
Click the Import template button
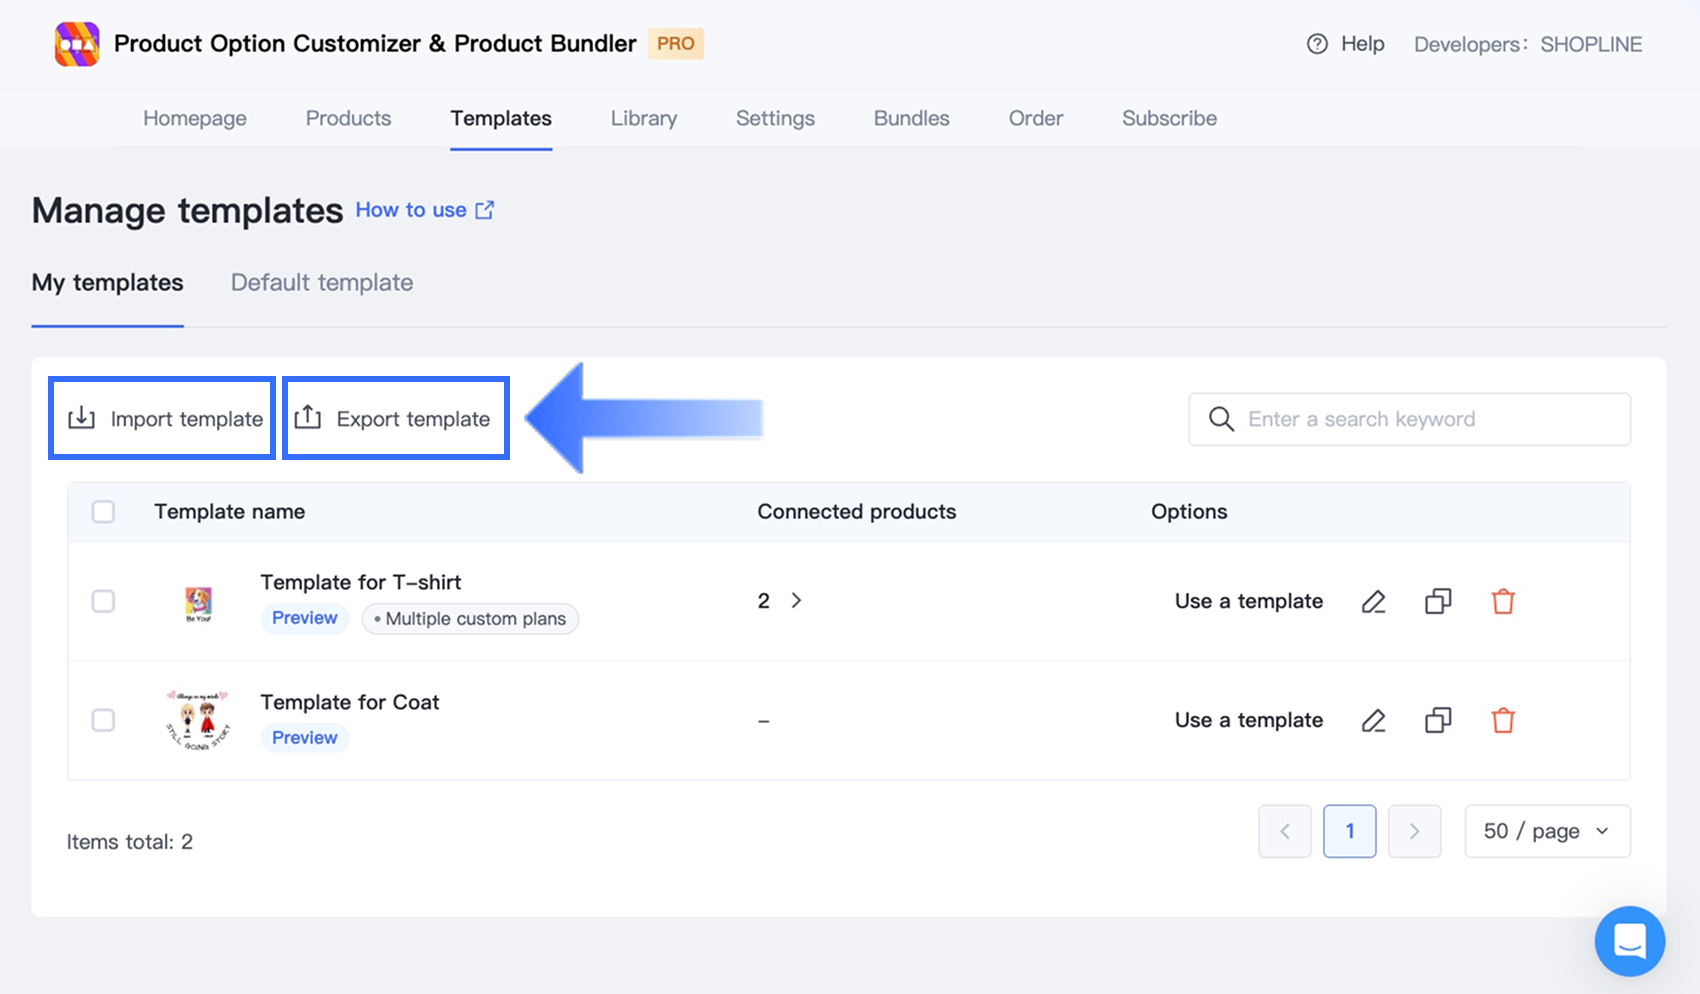163,419
